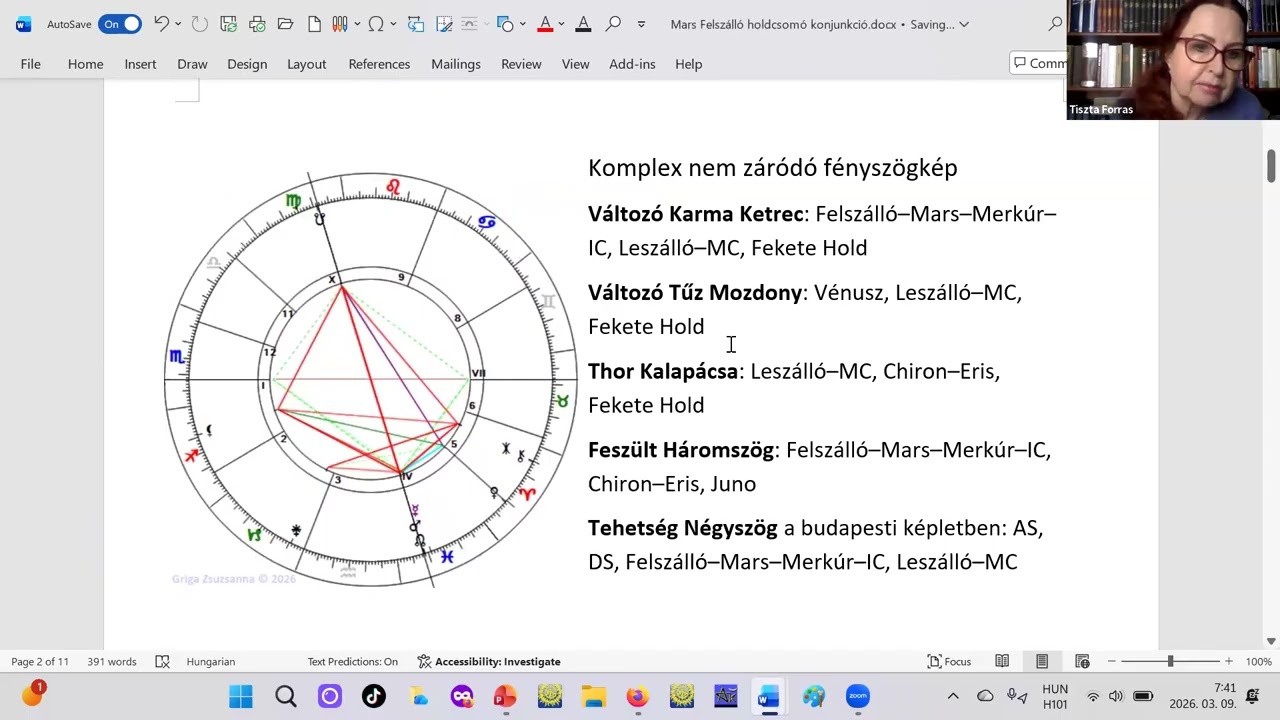The image size is (1280, 720).
Task: Click Page 2 of 11 indicator
Action: pos(40,661)
